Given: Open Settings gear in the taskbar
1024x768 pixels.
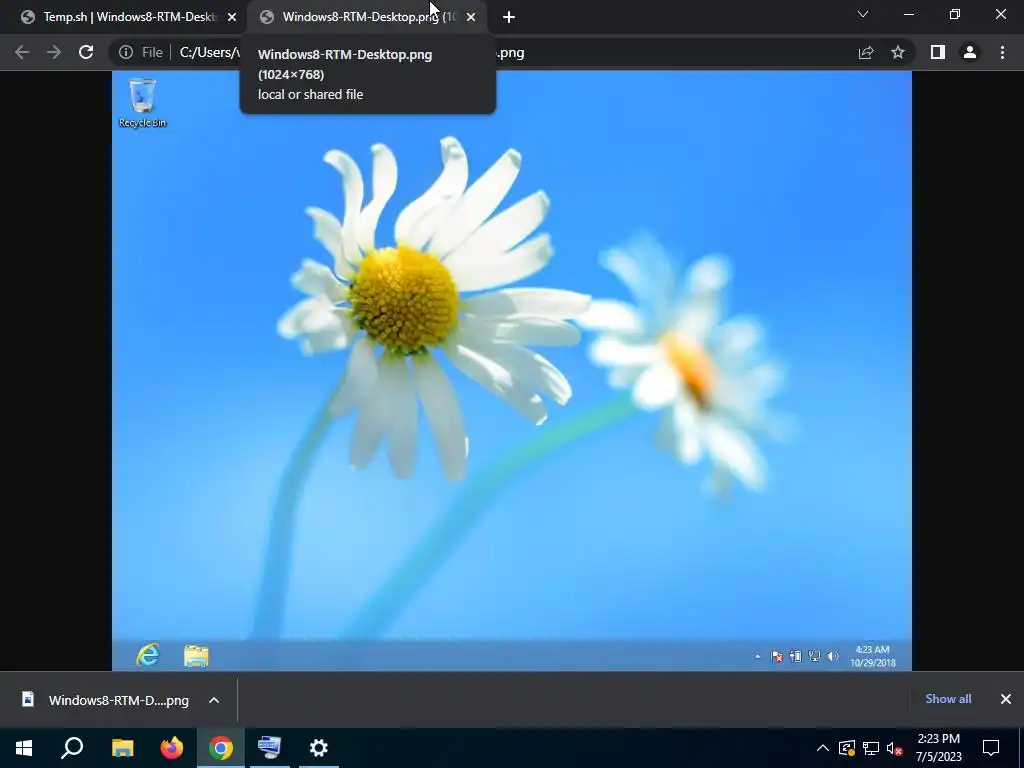Looking at the screenshot, I should click(319, 748).
